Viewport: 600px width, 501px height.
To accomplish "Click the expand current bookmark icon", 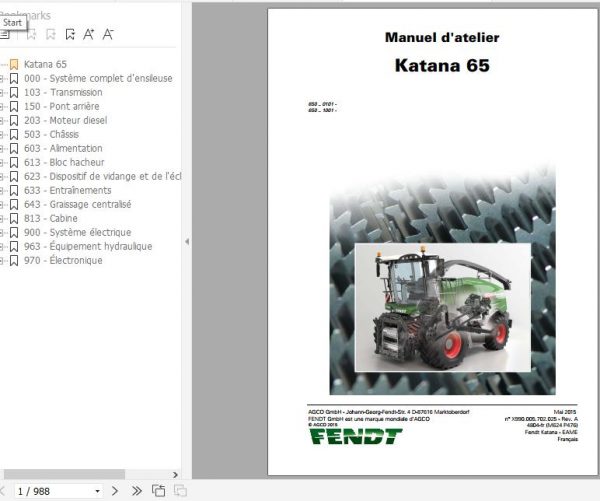I will 31,34.
